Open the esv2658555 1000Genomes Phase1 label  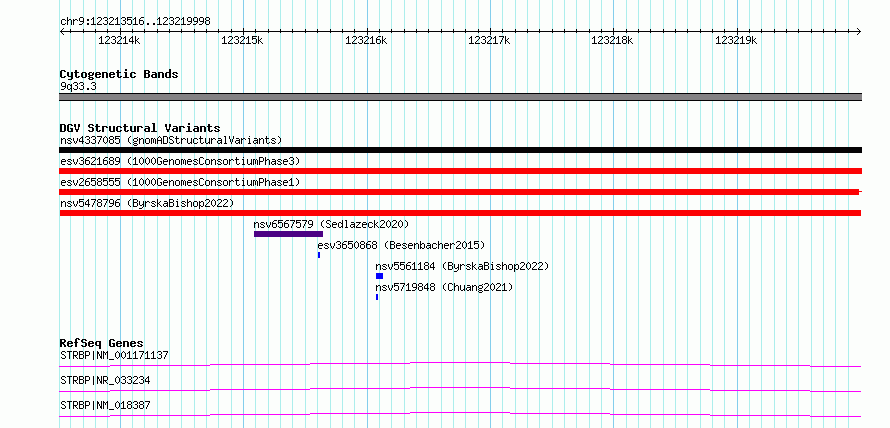[x=180, y=182]
